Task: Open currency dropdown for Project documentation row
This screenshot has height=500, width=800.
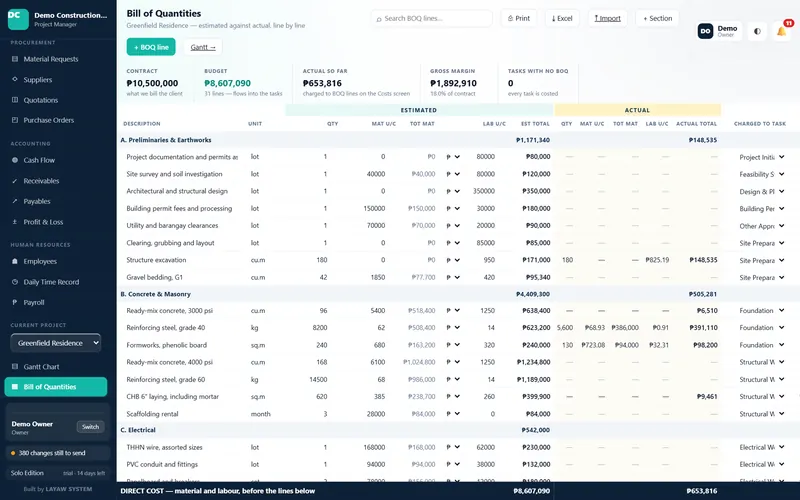Action: click(453, 157)
